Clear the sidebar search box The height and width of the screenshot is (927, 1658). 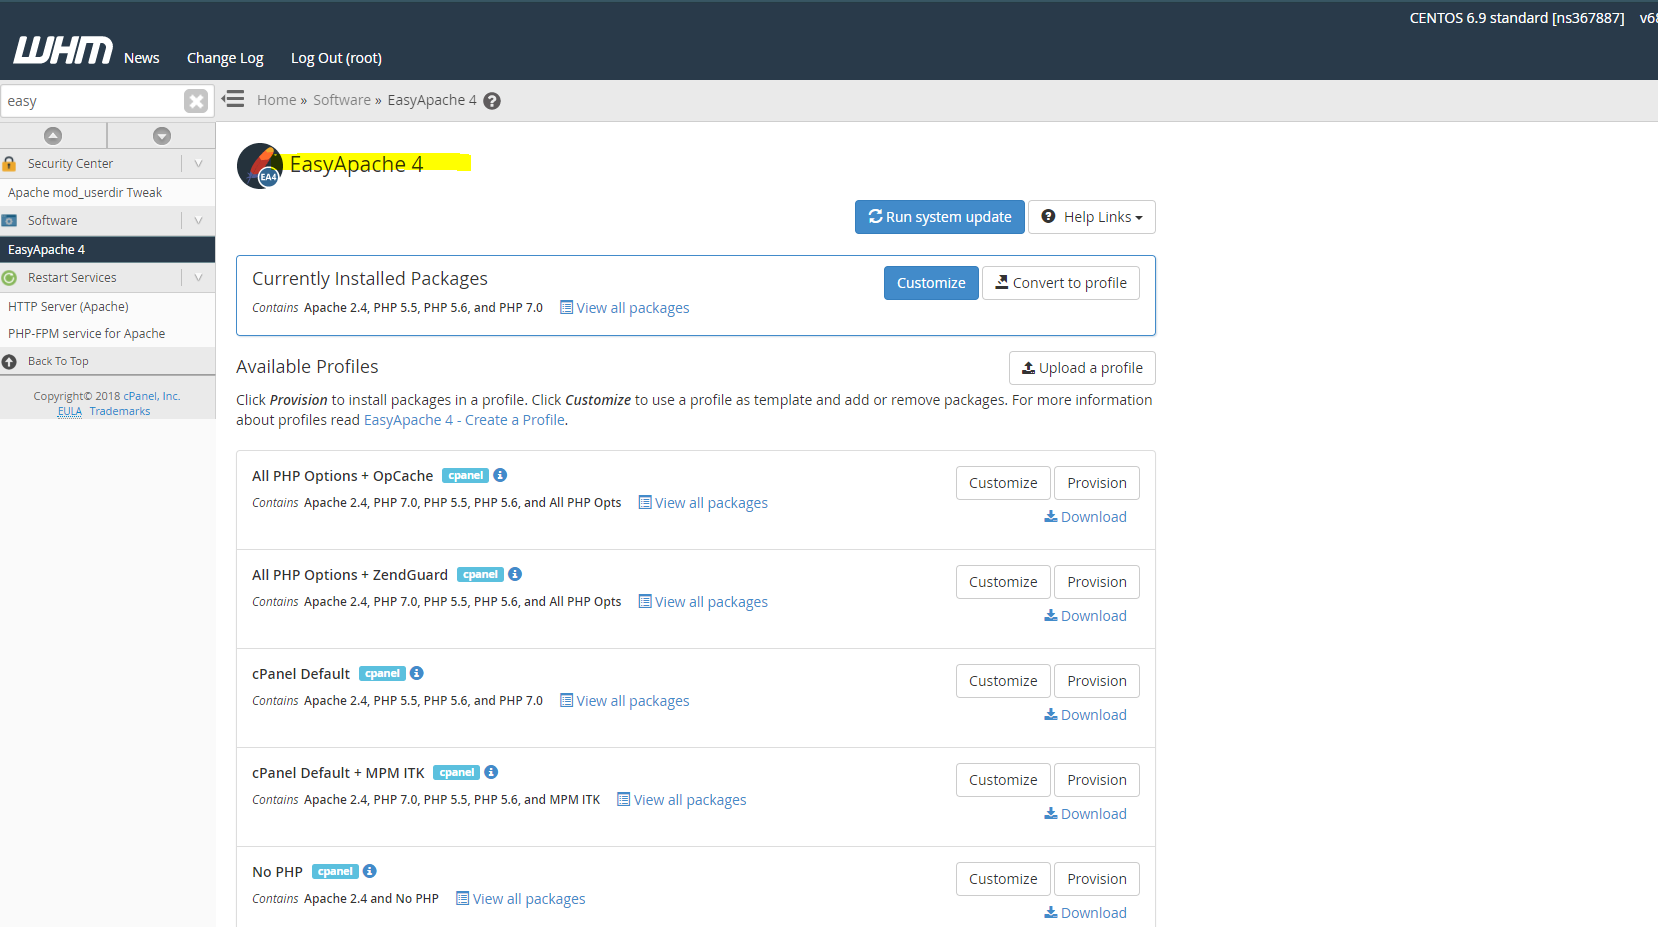196,101
